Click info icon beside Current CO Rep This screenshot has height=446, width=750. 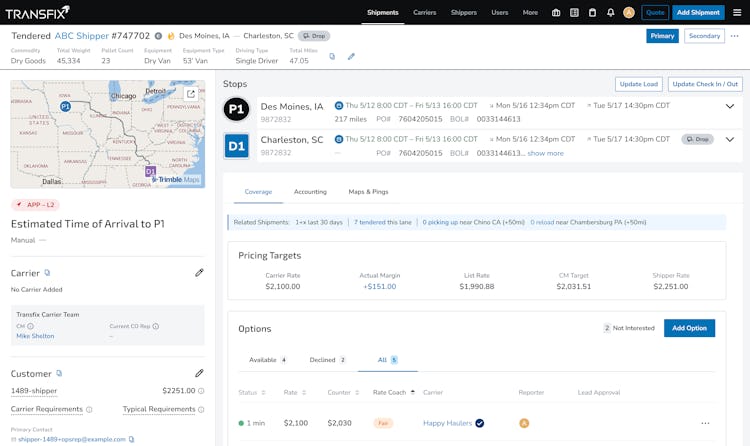pos(155,326)
